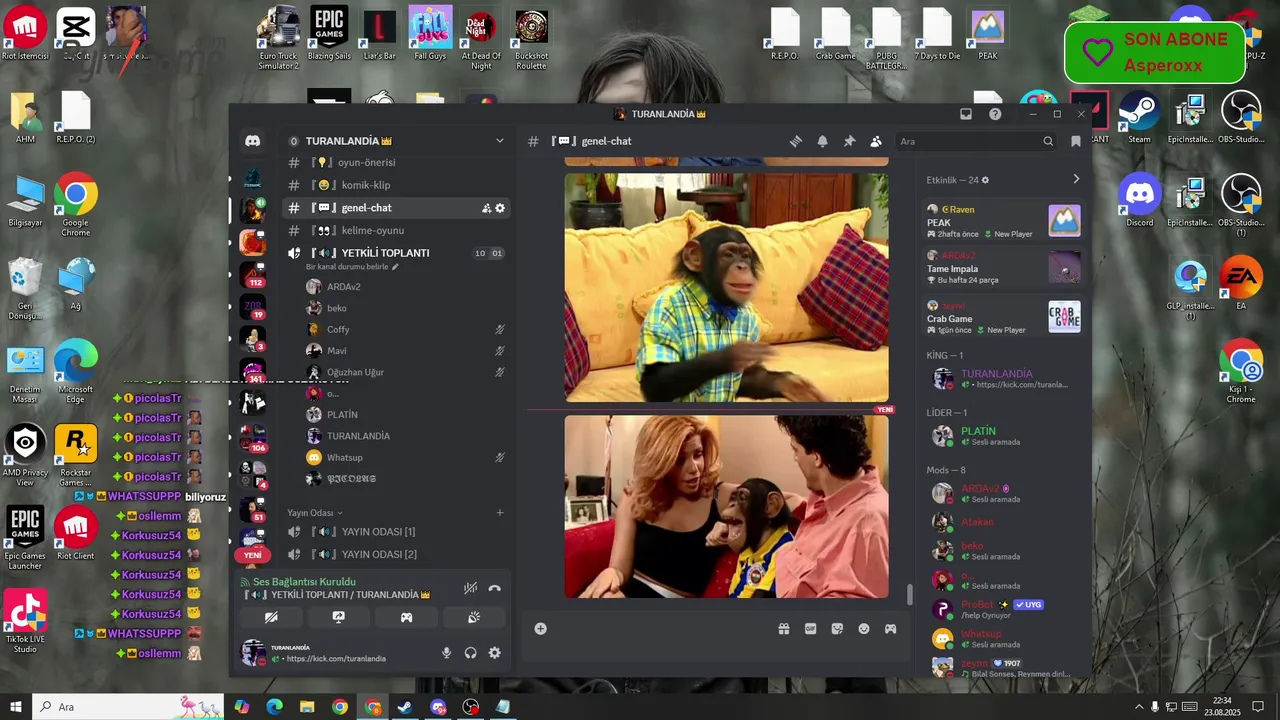The height and width of the screenshot is (720, 1280).
Task: Open notification settings bell icon
Action: point(822,141)
